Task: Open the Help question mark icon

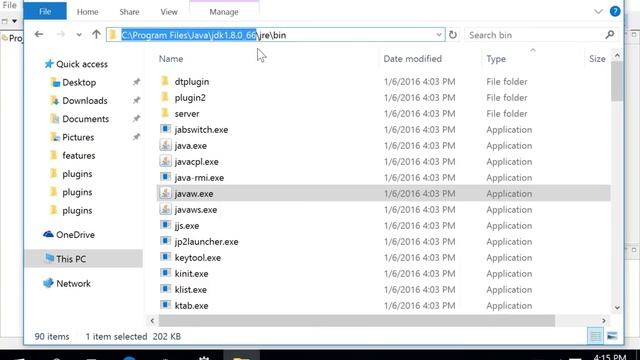Action: (x=615, y=11)
